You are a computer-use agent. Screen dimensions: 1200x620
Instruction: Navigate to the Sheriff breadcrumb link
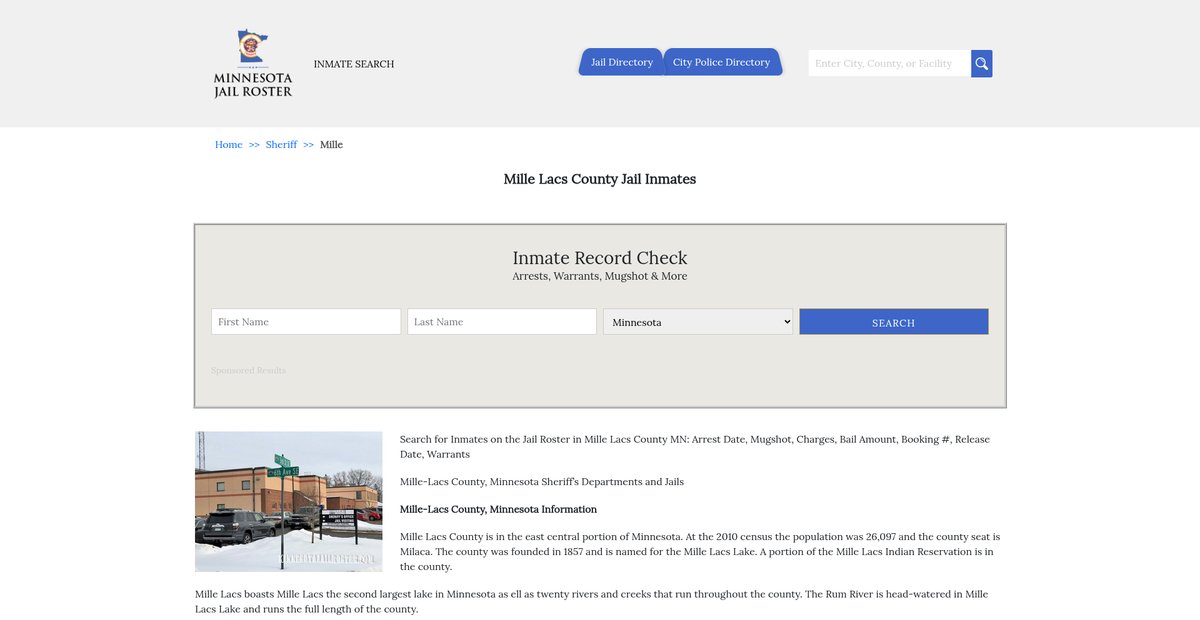pyautogui.click(x=281, y=145)
